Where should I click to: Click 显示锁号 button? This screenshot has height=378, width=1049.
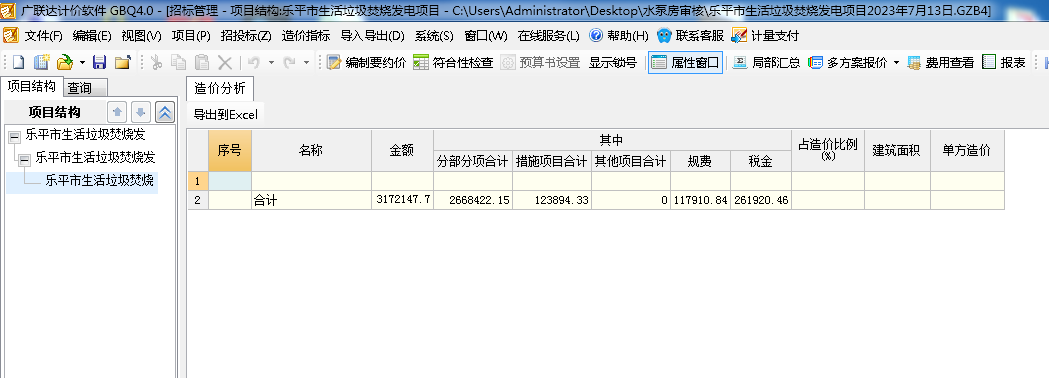click(613, 63)
